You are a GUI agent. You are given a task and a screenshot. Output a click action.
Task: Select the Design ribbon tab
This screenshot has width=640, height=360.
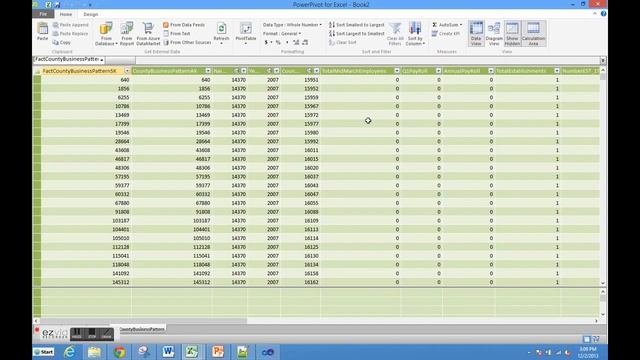click(x=91, y=14)
